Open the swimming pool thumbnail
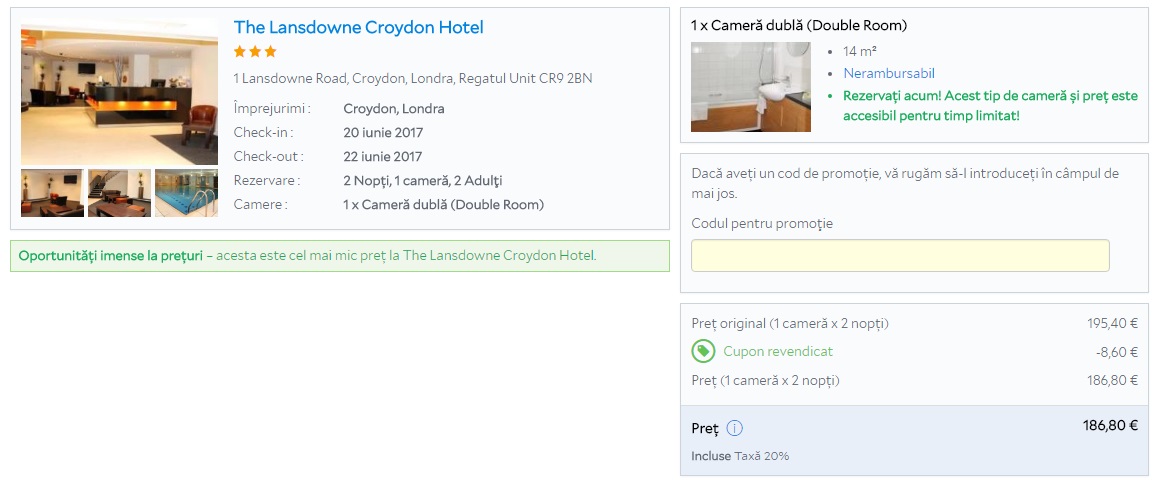Screen dimensions: 1157x482 point(186,193)
